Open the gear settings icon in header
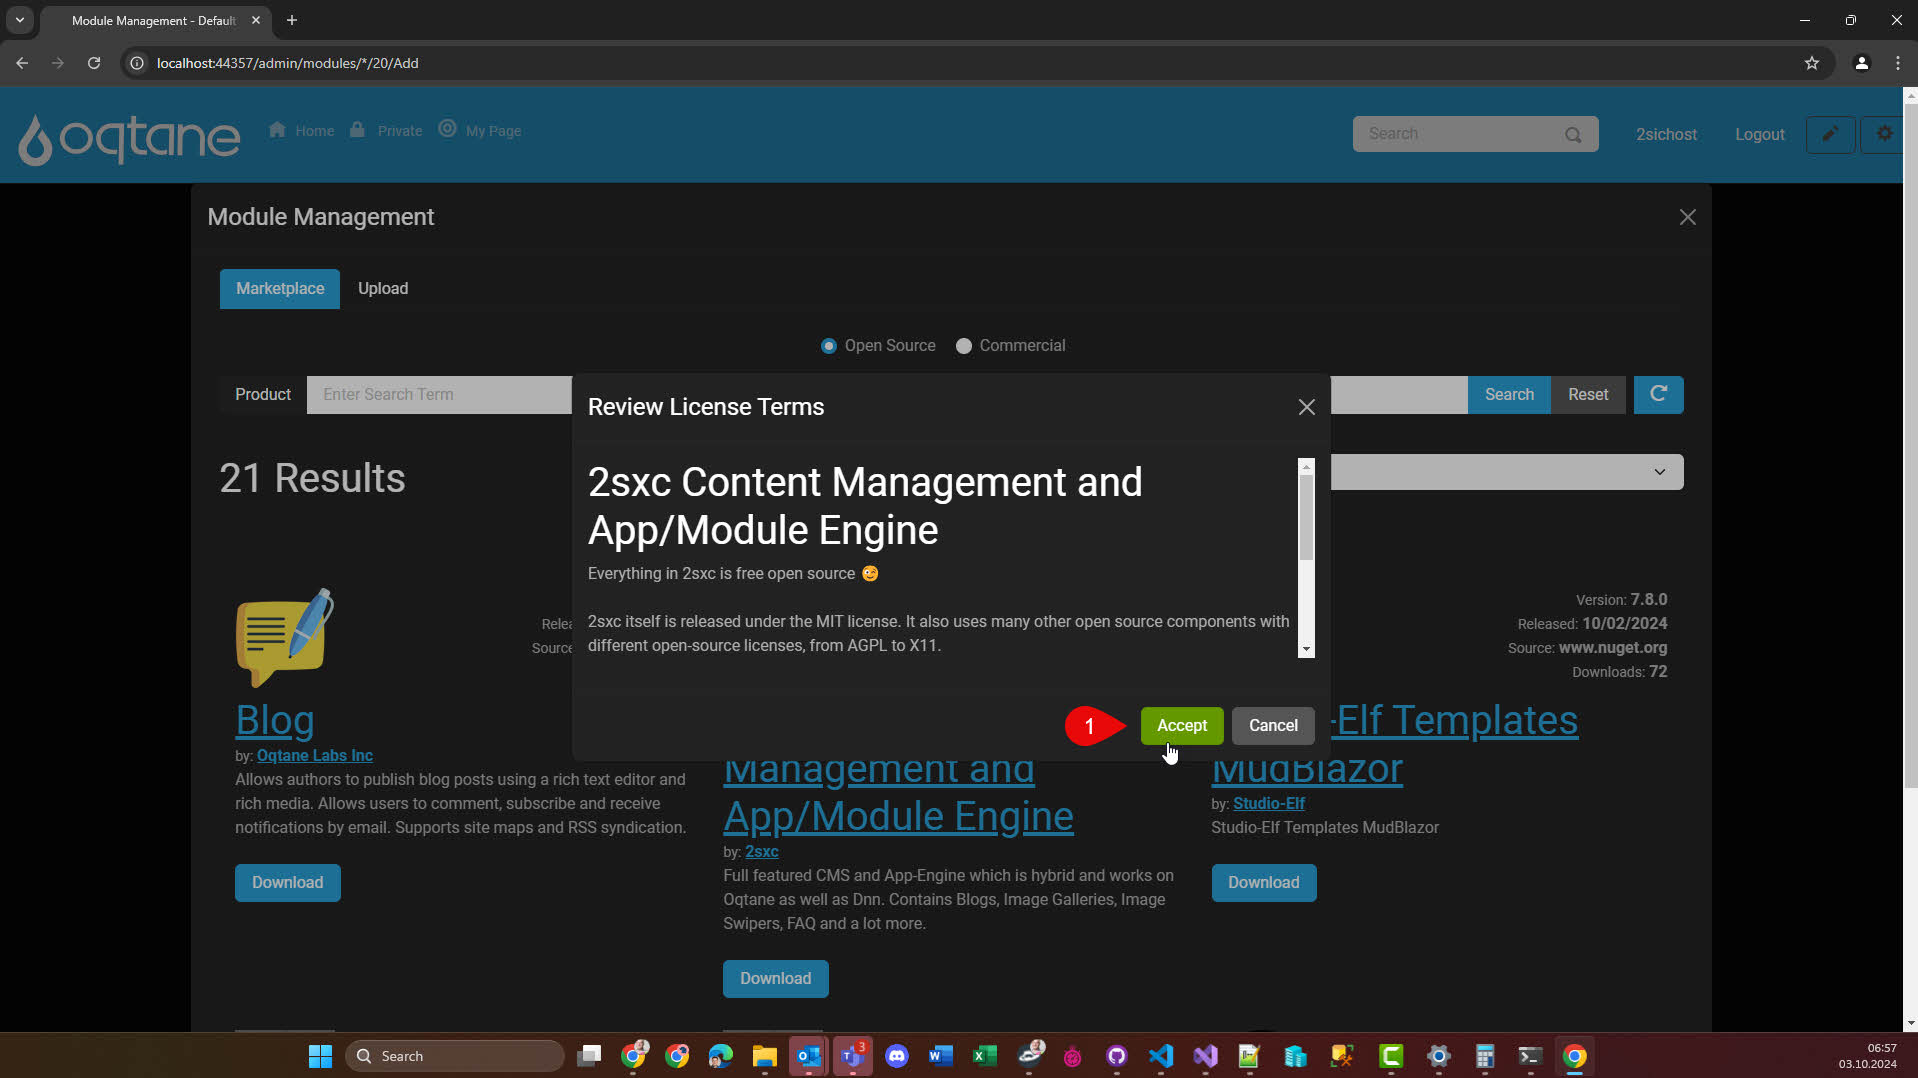 point(1884,134)
